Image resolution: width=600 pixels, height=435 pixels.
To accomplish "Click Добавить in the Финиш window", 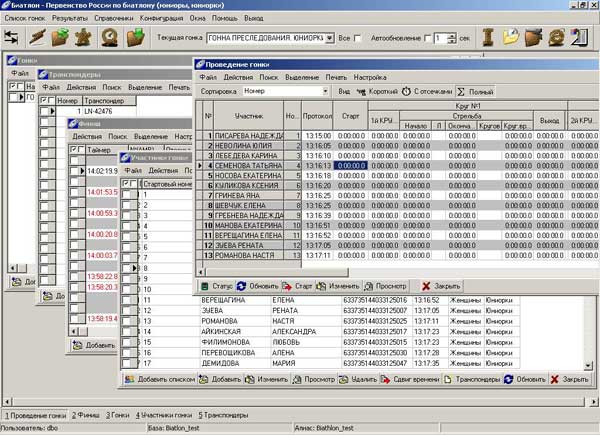I will pos(94,345).
